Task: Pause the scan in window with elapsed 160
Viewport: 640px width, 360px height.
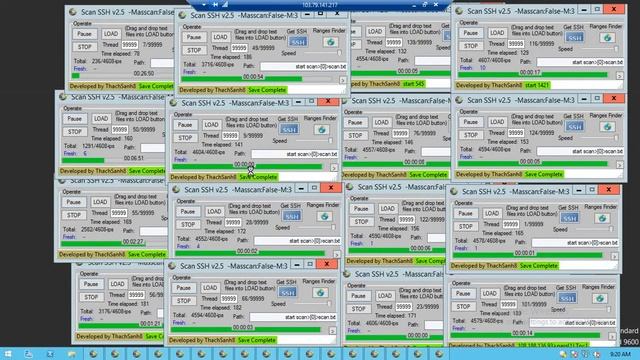Action: point(75,119)
